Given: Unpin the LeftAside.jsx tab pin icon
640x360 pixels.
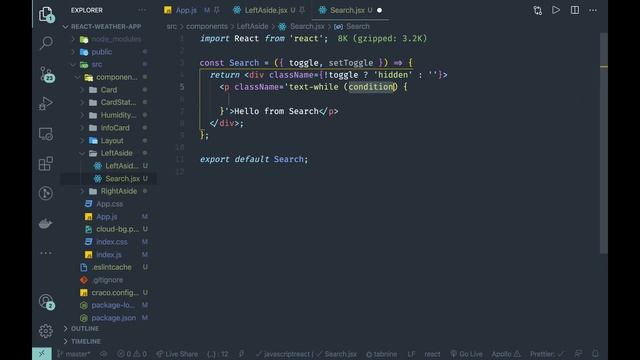Looking at the screenshot, I should click(x=302, y=10).
